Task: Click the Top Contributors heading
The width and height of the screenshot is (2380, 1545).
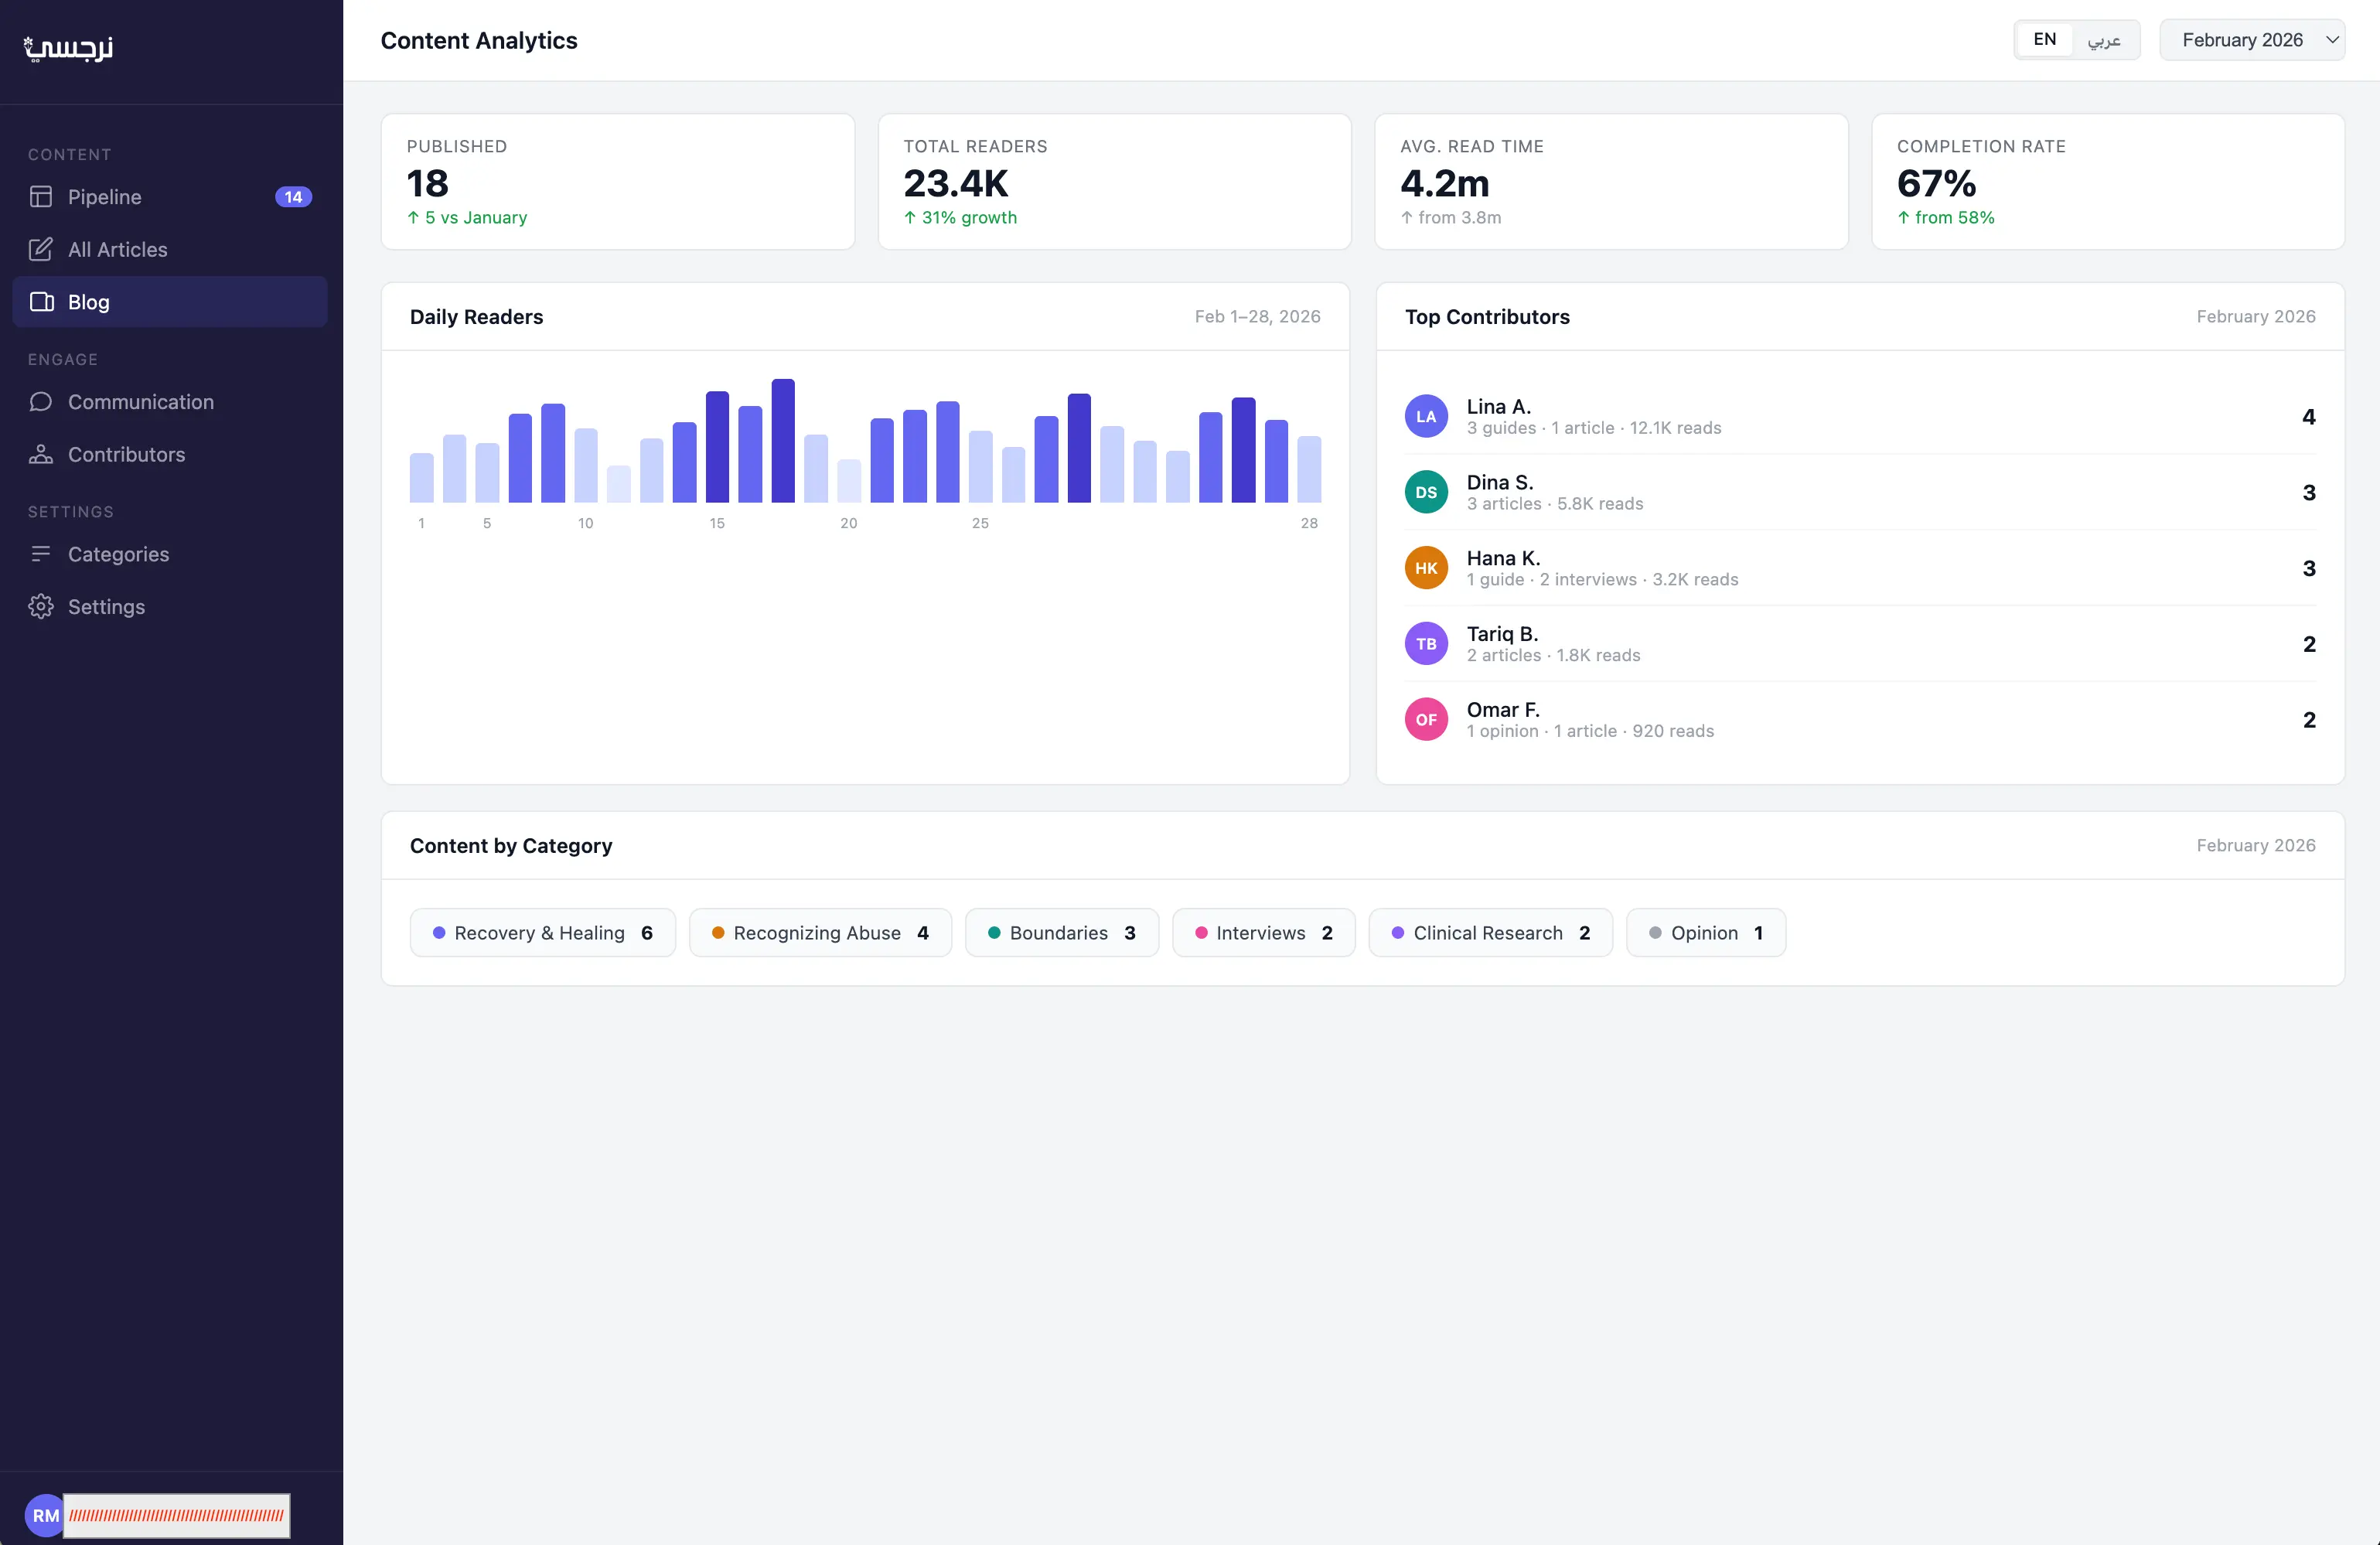Action: click(x=1487, y=317)
